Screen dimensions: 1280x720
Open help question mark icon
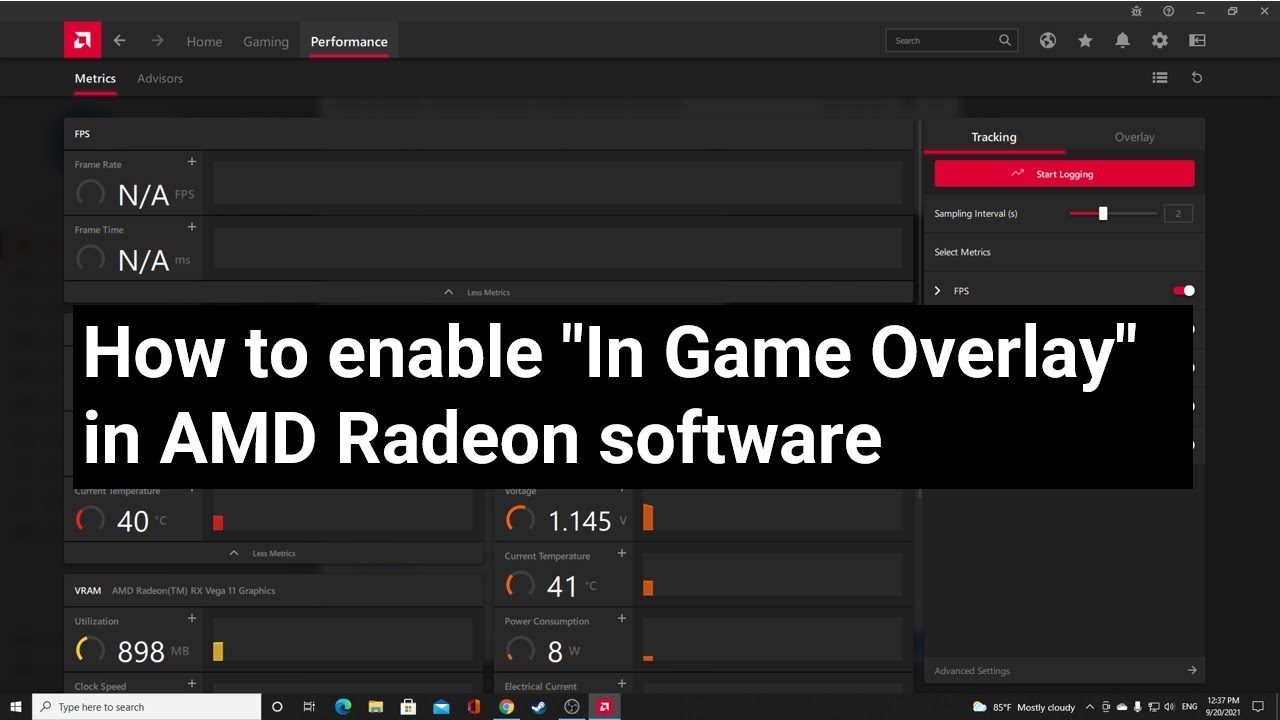tap(1168, 11)
